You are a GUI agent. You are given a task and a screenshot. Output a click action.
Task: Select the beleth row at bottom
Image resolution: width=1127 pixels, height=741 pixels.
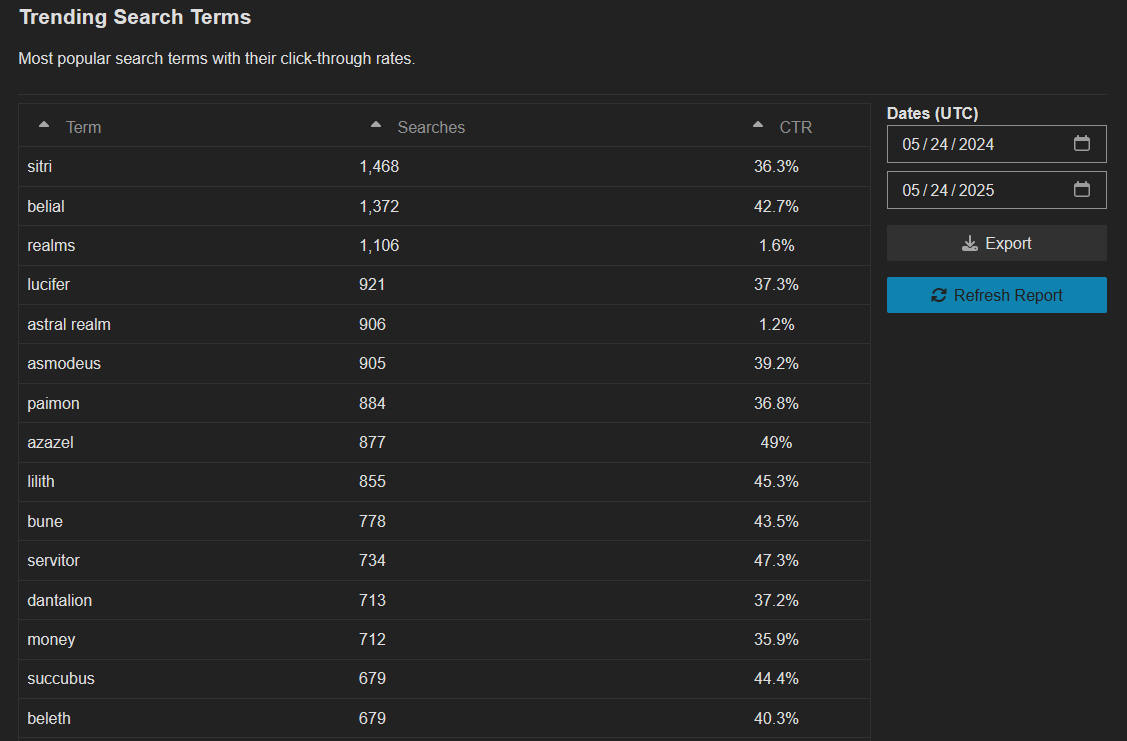pyautogui.click(x=444, y=718)
